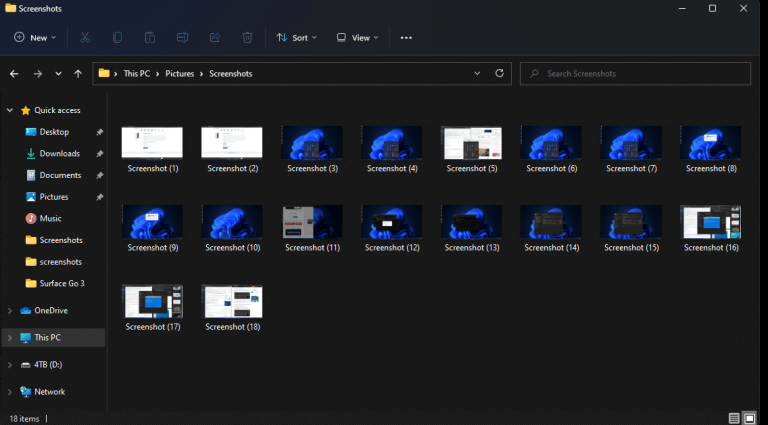The width and height of the screenshot is (768, 425).
Task: Unpin Downloads using its pin icon
Action: [x=99, y=154]
